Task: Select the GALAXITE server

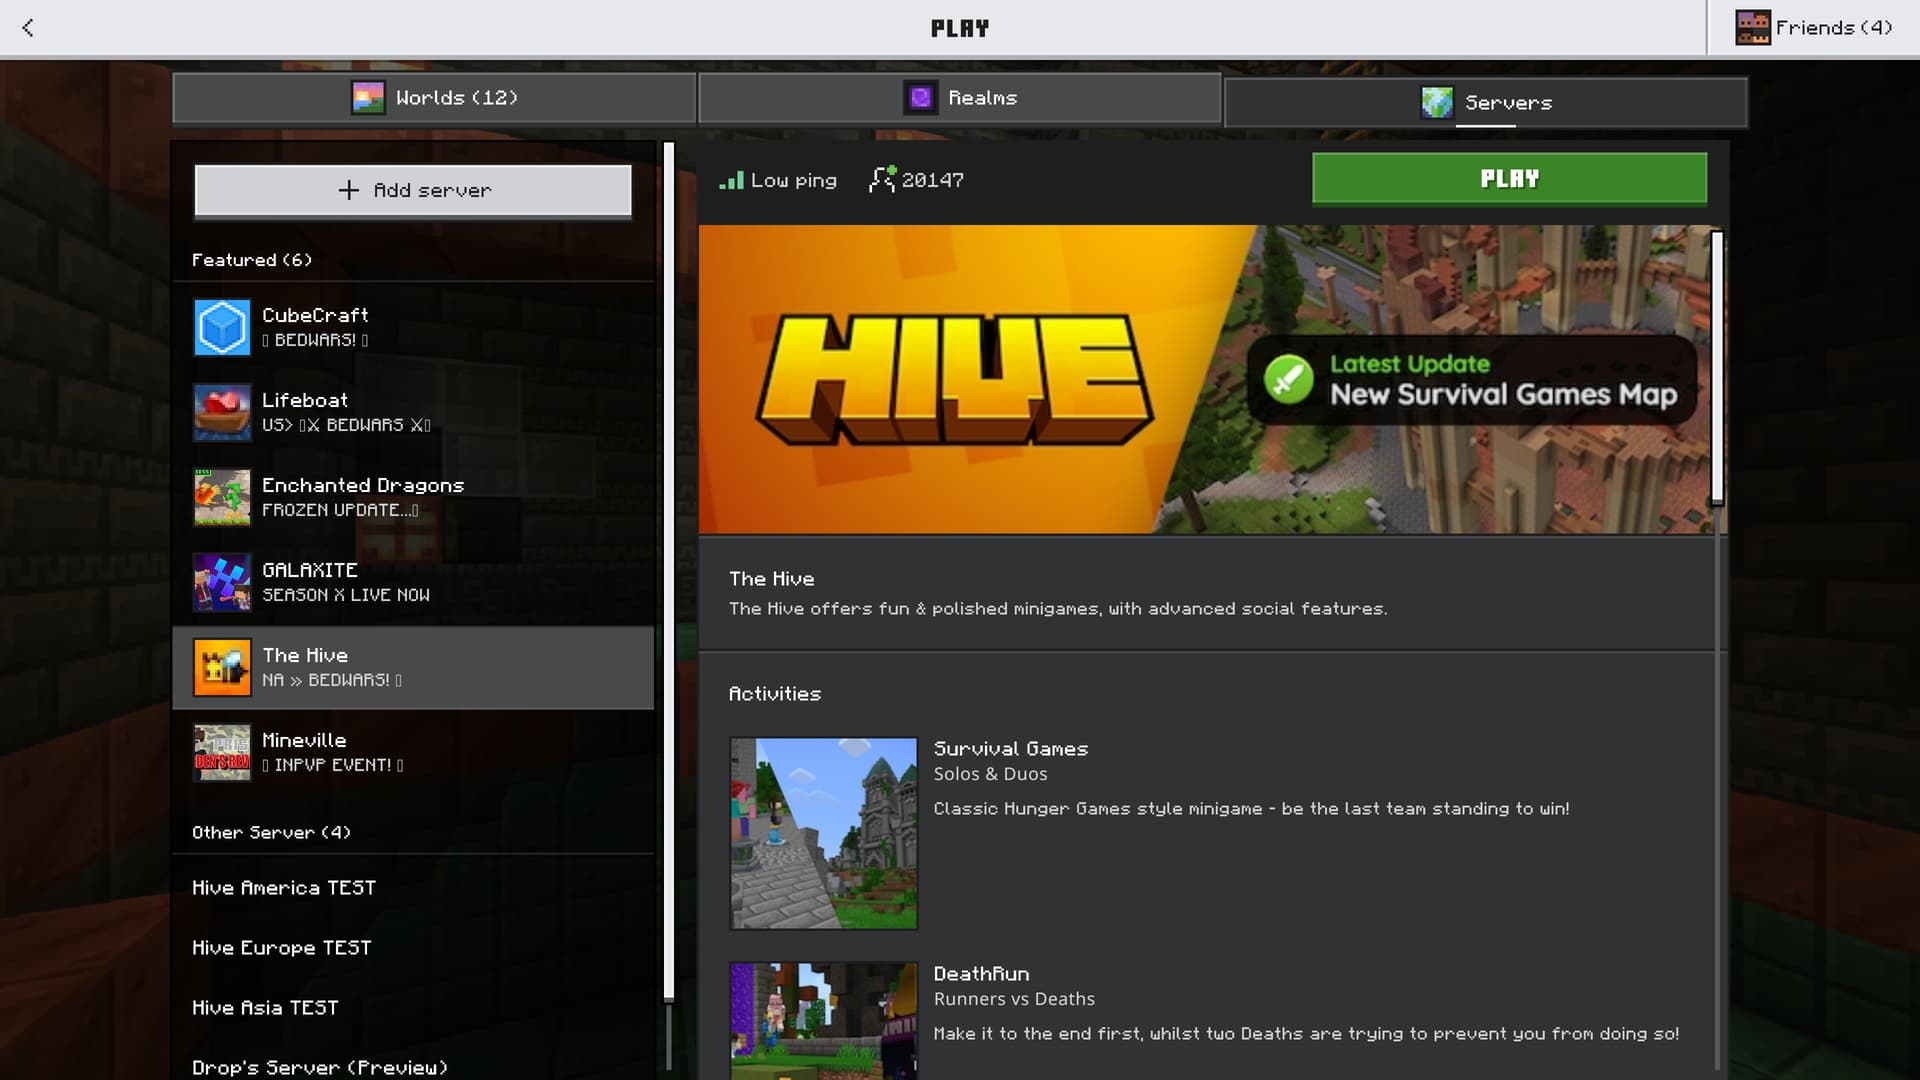Action: 413,582
